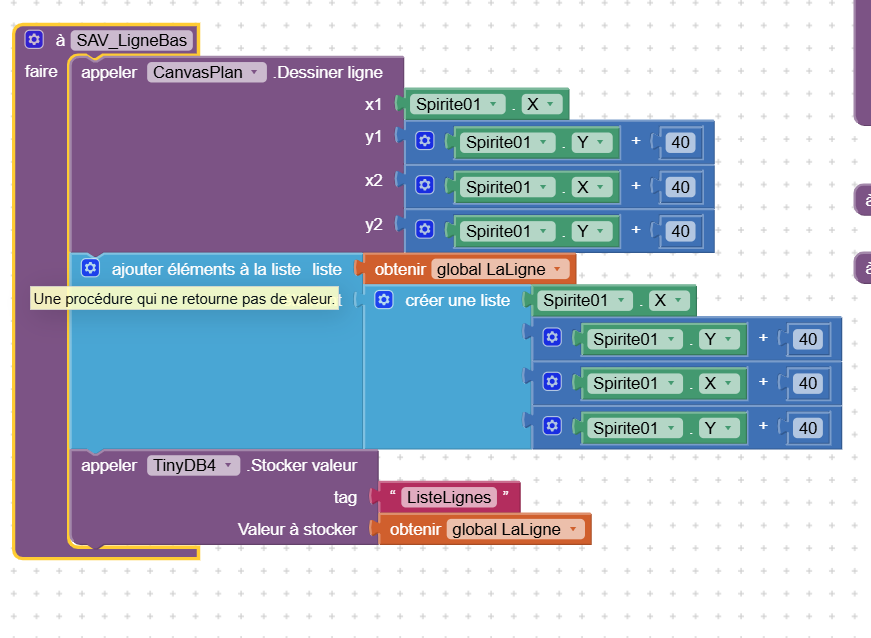The width and height of the screenshot is (871, 638).
Task: Open the gear on 'ajouter éléments à la liste' block
Action: [x=90, y=268]
